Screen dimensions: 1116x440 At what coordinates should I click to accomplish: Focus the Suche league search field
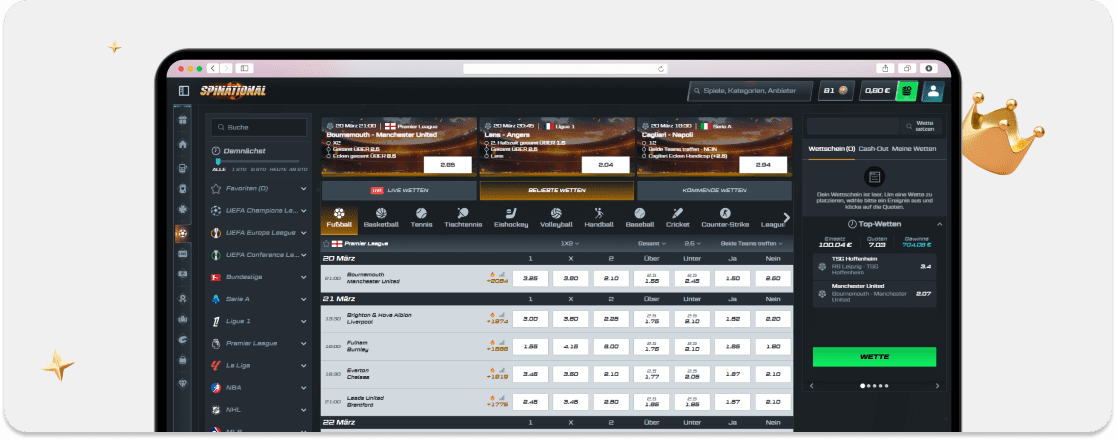point(259,127)
